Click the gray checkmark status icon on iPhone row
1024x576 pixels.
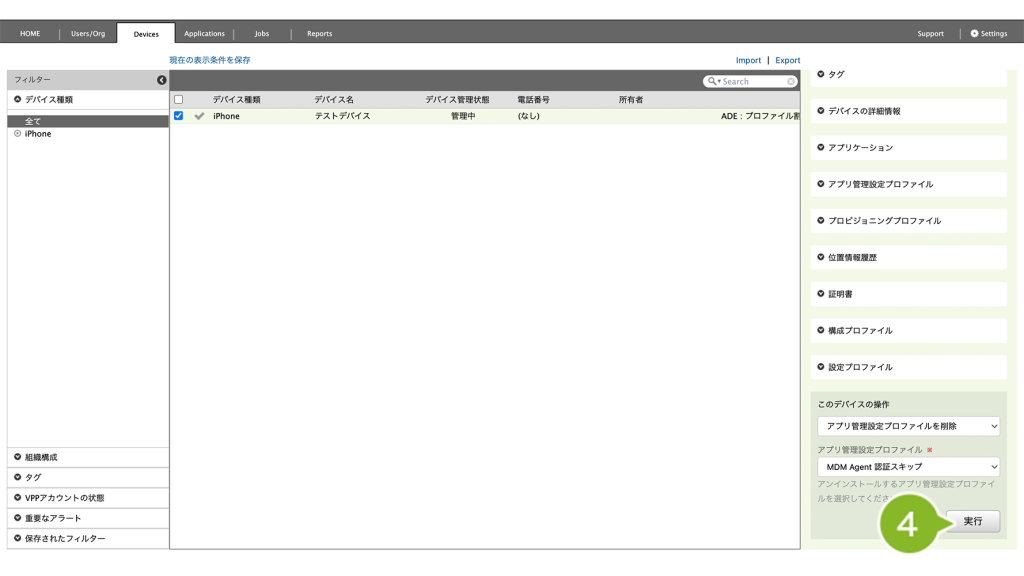(x=199, y=116)
